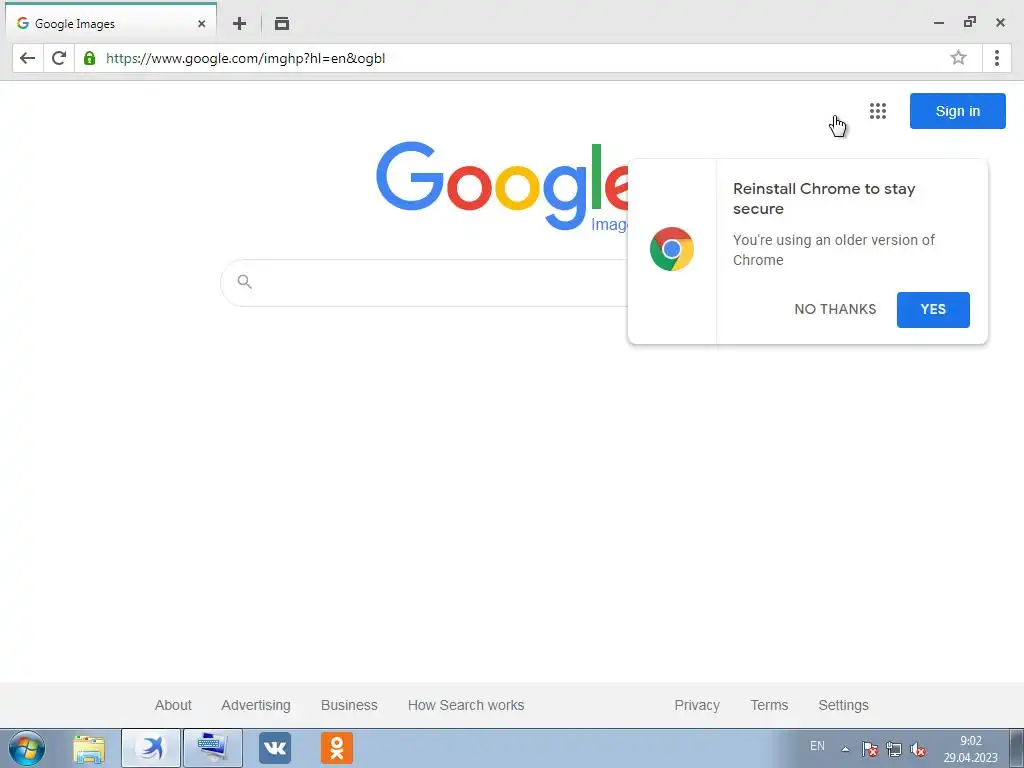Show the tab overview window icon
The width and height of the screenshot is (1024, 768).
click(281, 24)
